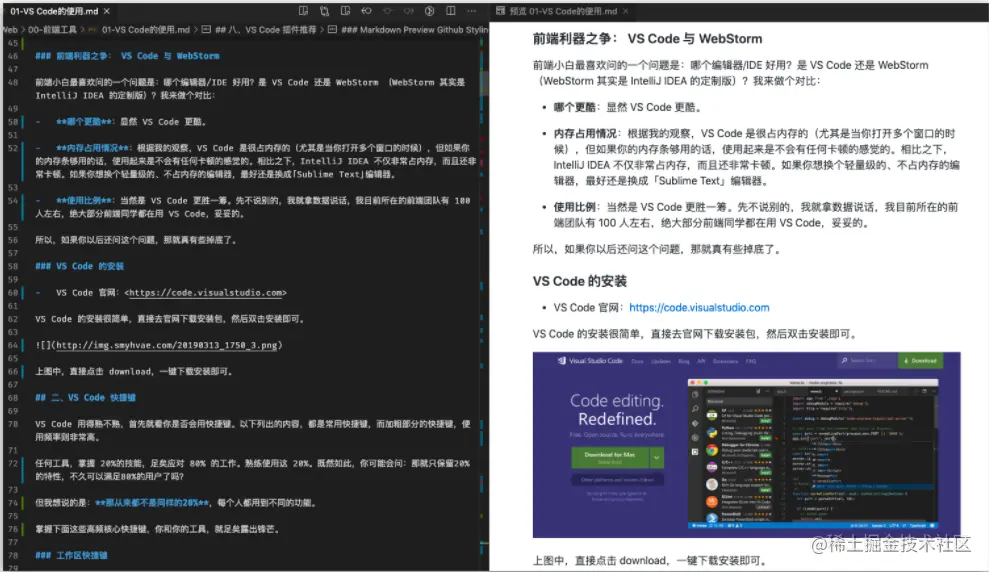The width and height of the screenshot is (989, 572).
Task: Click the '前端利器之争： VS Code 与 WebStorm' preview heading
Action: [x=647, y=39]
